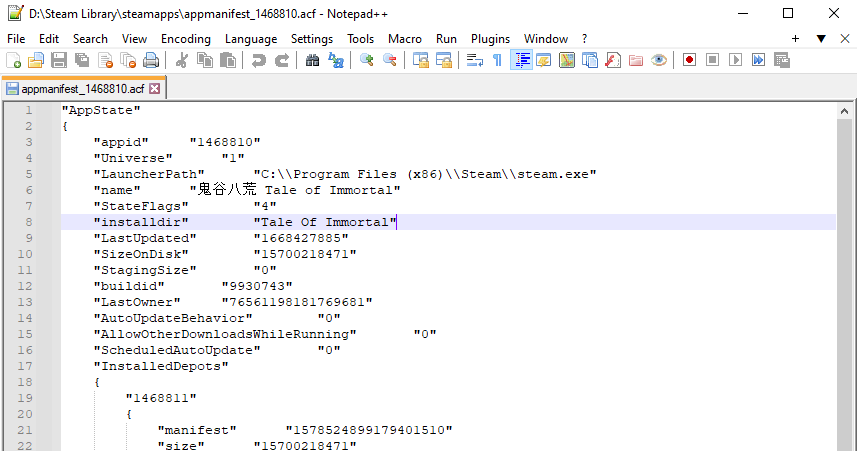Click the "15700218471" SizeOnDisk value
Image resolution: width=857 pixels, height=451 pixels.
tap(305, 254)
